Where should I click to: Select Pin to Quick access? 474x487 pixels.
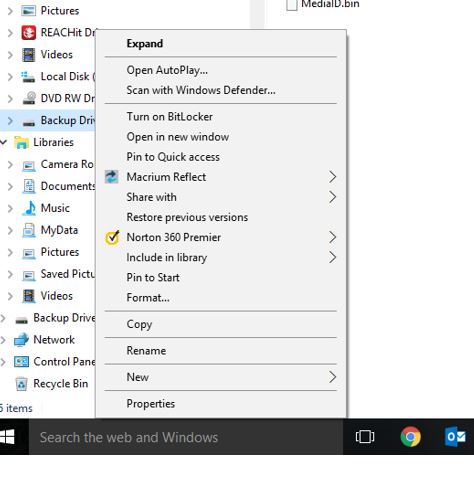click(221, 157)
